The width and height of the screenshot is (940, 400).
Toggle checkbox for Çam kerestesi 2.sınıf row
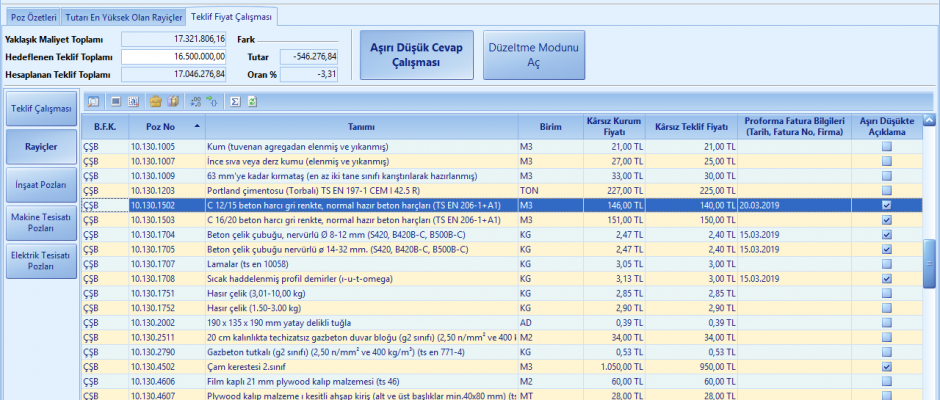pos(887,367)
